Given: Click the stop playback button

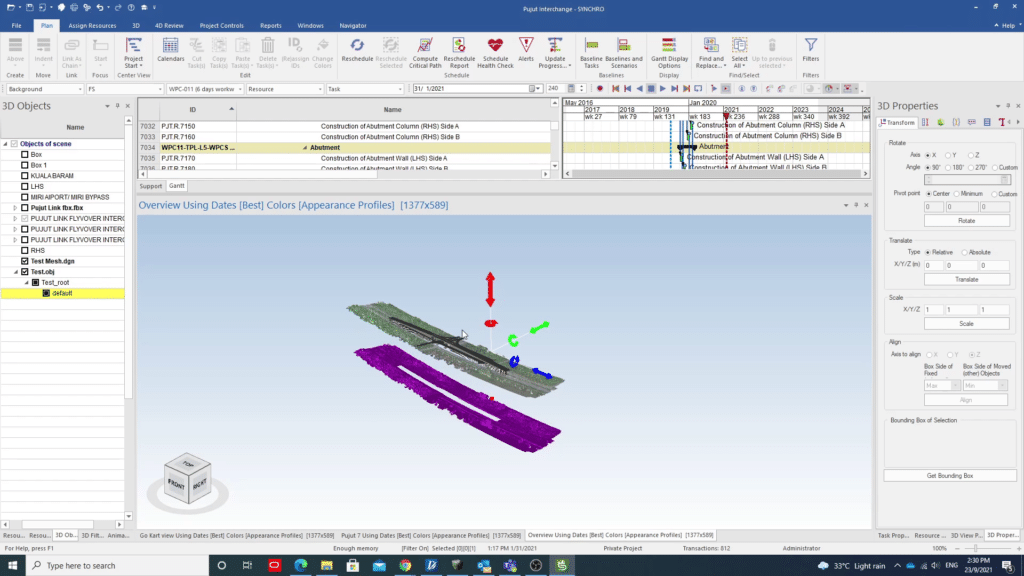Looking at the screenshot, I should click(650, 89).
